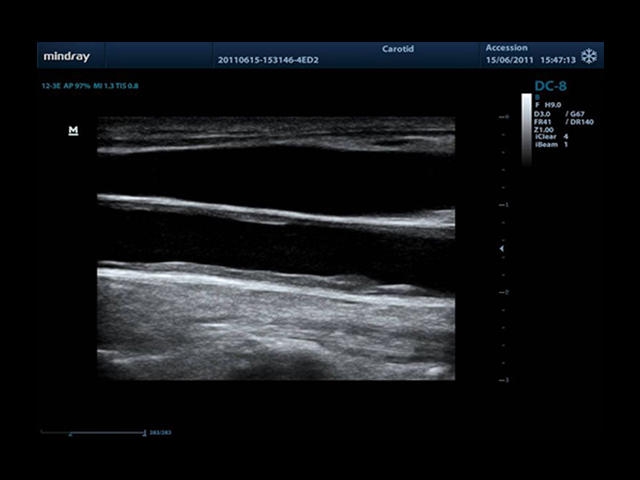Click the time 15:47:13
The width and height of the screenshot is (640, 480).
[x=556, y=60]
